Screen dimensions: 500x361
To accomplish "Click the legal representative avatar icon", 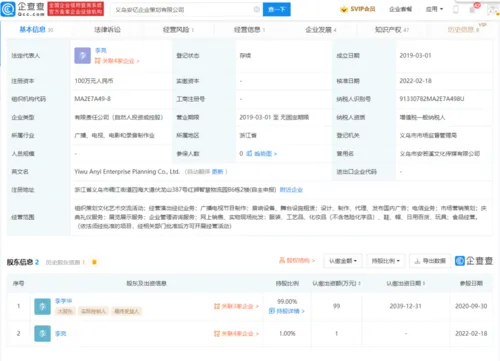I will point(82,56).
